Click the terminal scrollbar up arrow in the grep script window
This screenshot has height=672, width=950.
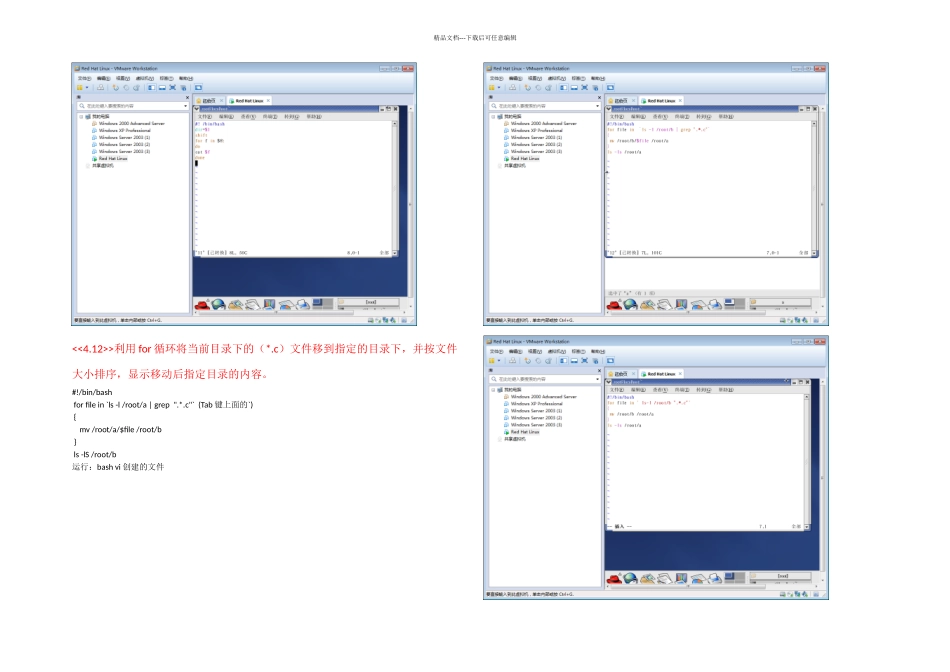tap(814, 124)
